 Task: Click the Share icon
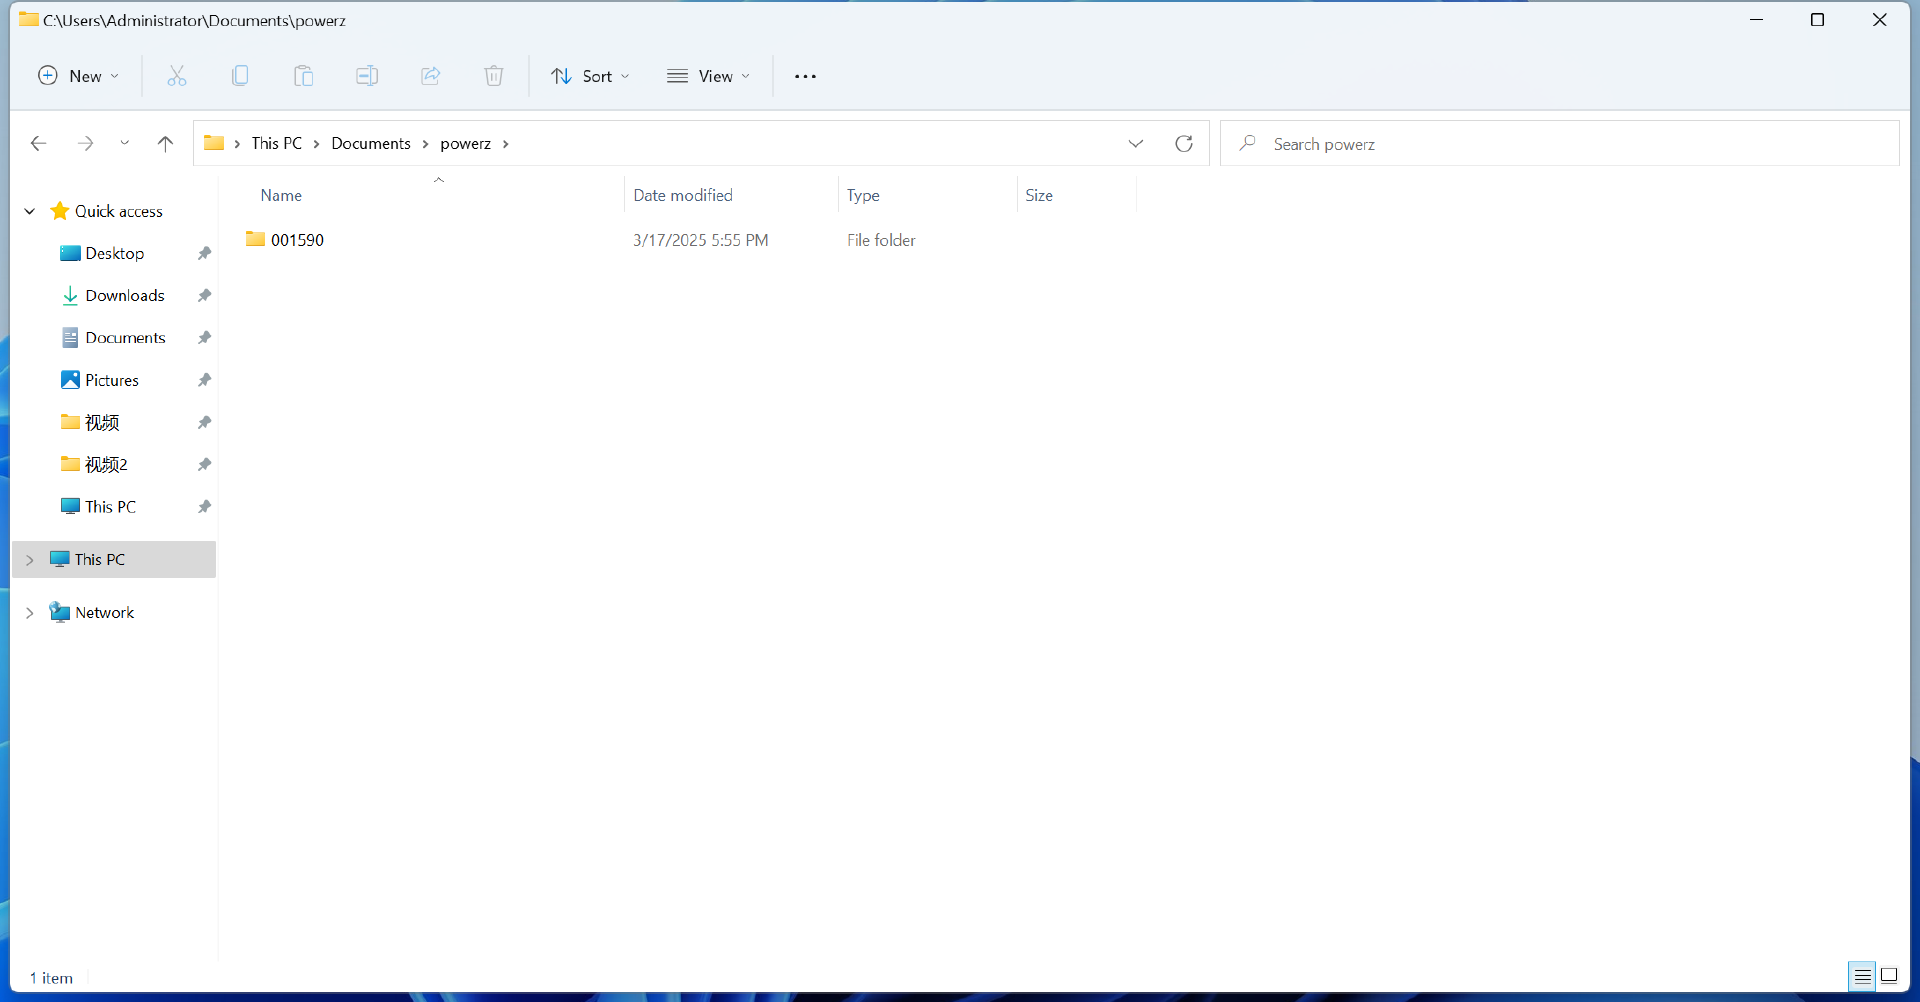click(430, 75)
